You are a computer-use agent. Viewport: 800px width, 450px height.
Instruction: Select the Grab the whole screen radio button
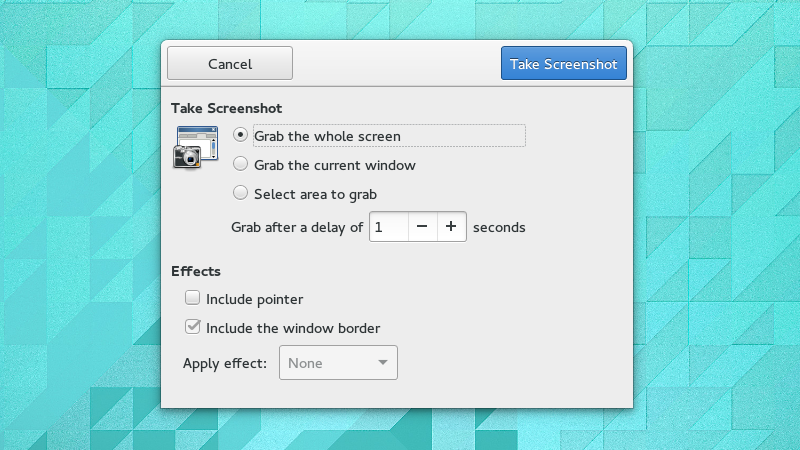click(x=240, y=135)
